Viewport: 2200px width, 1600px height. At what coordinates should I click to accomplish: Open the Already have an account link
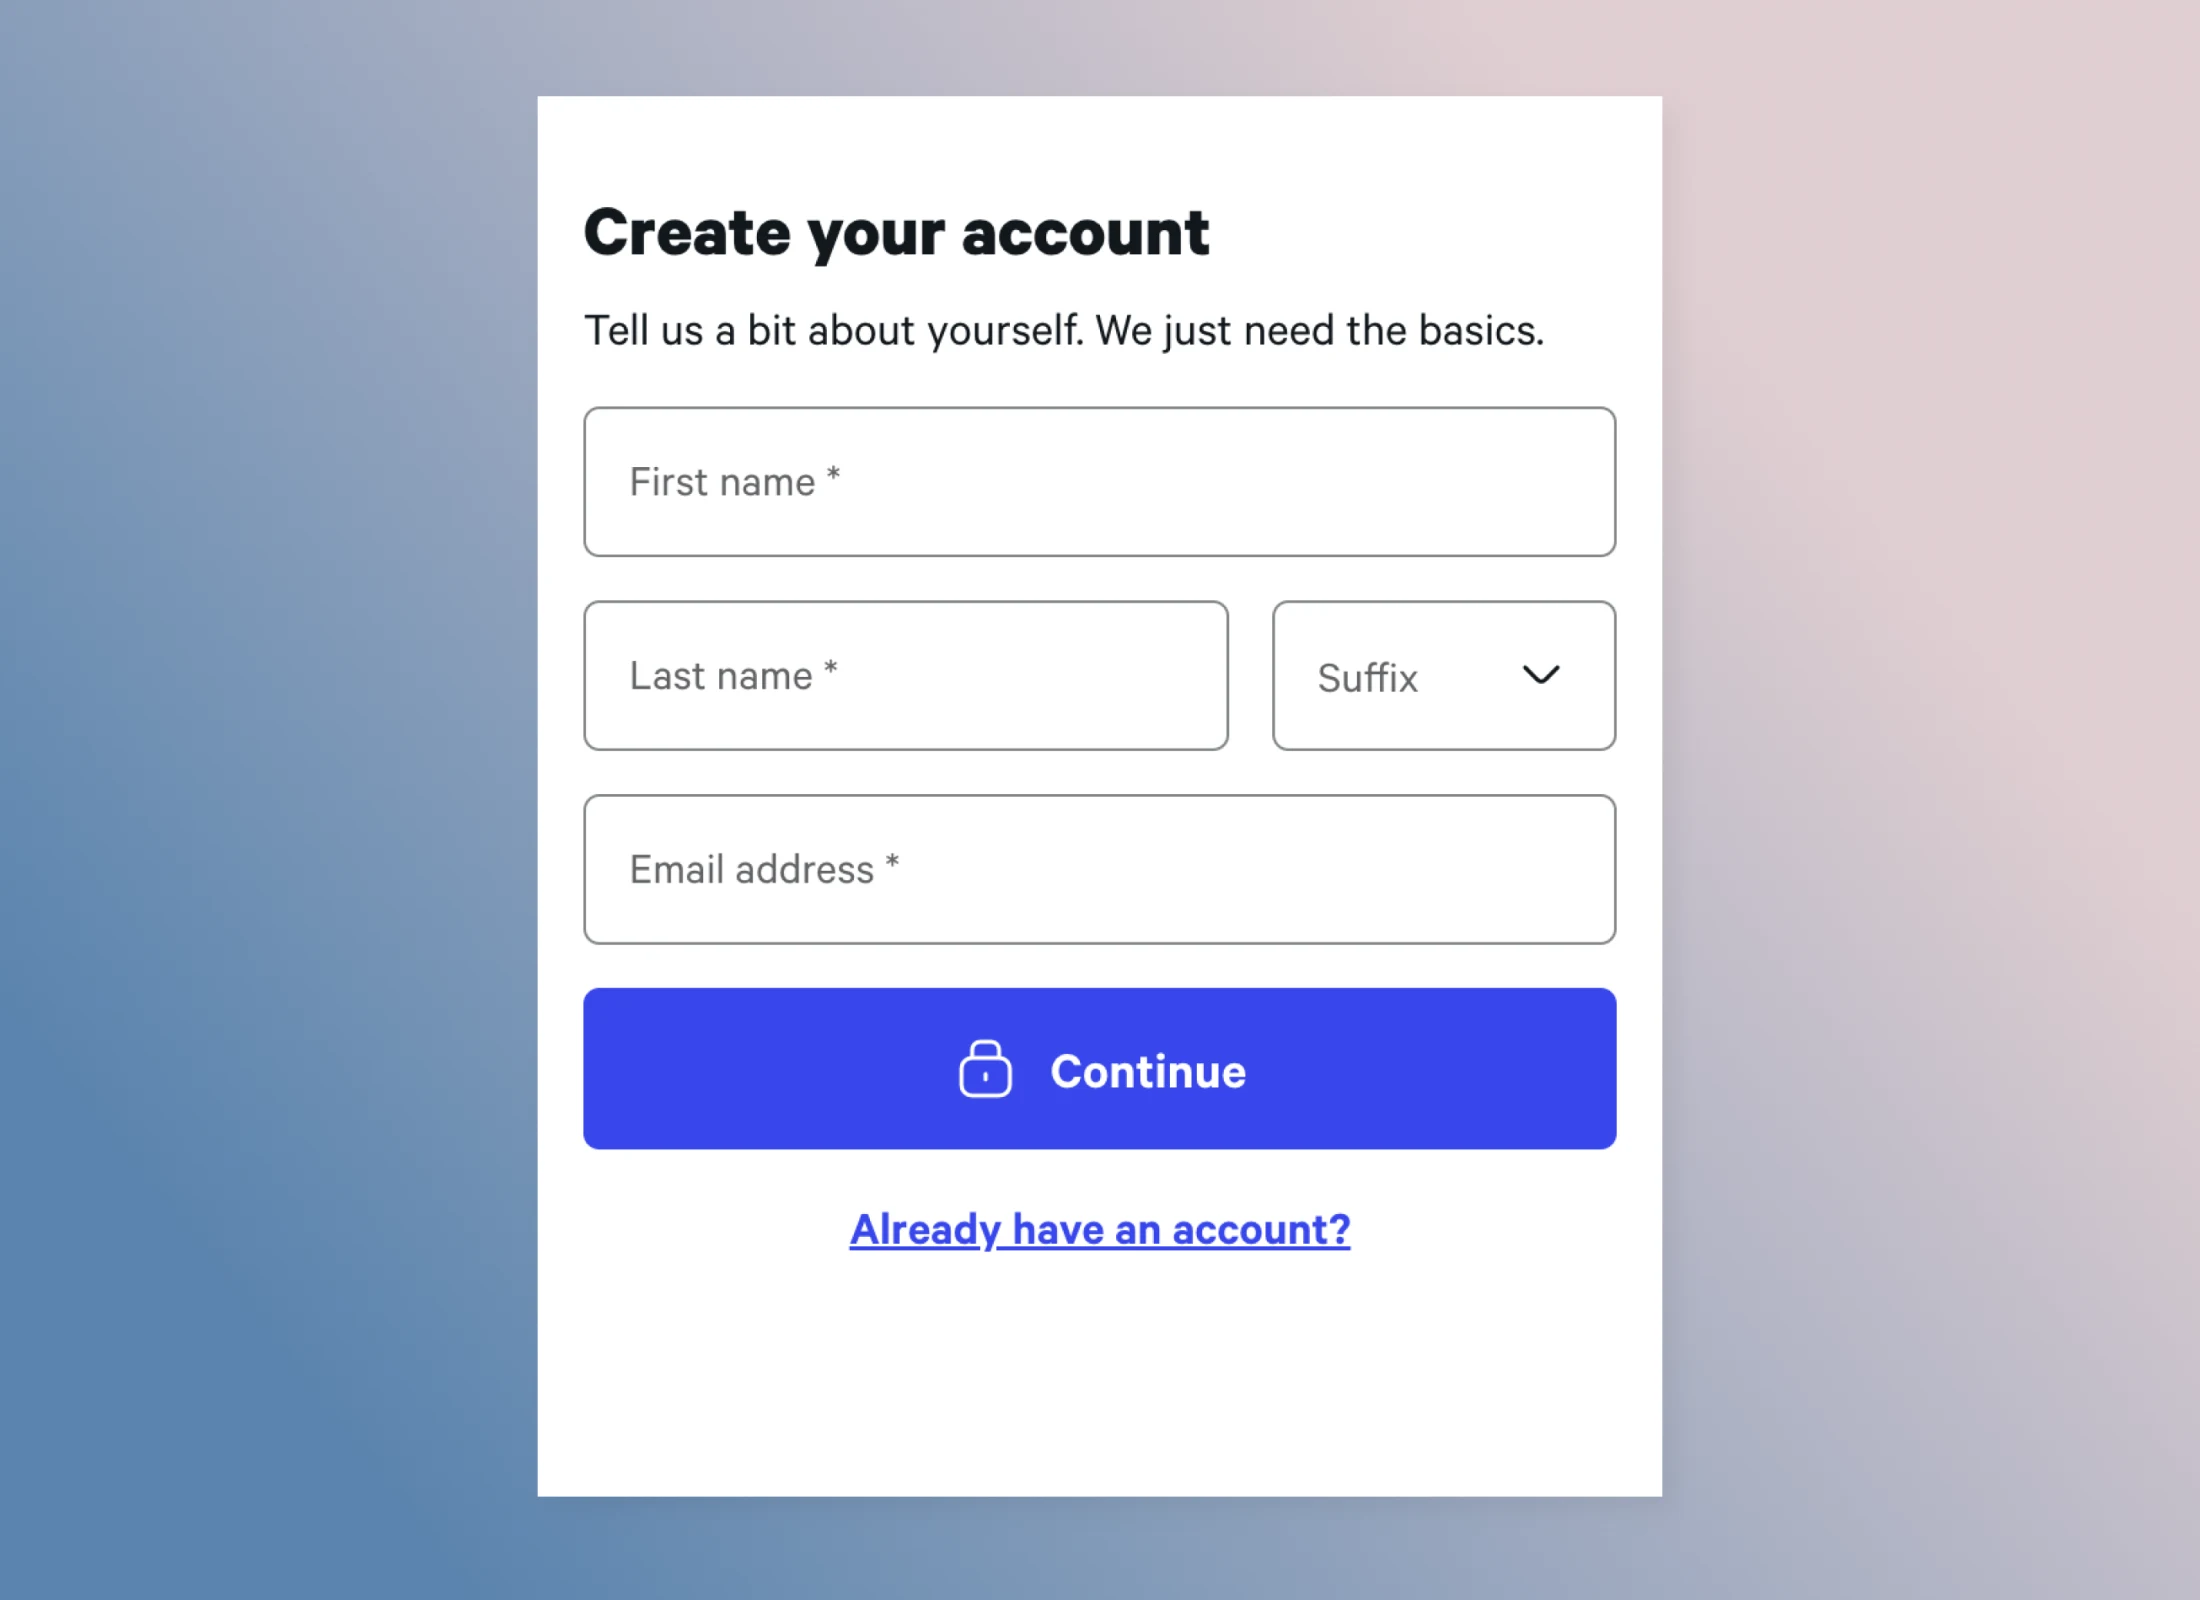click(x=1100, y=1229)
